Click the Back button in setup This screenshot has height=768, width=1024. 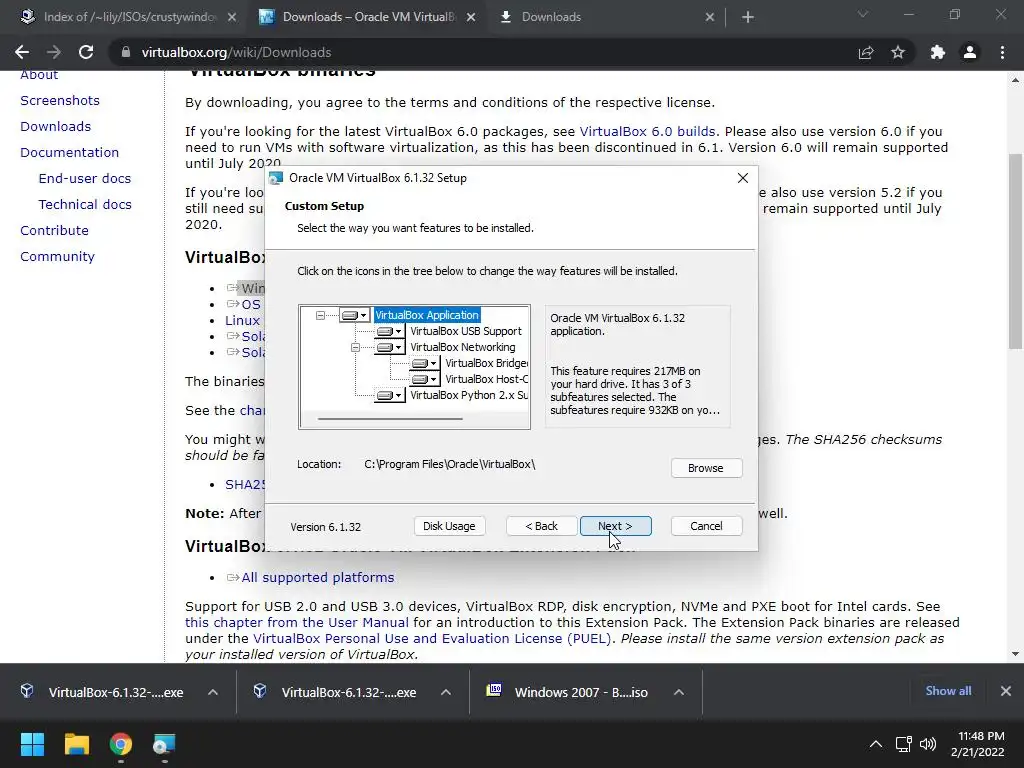541,526
